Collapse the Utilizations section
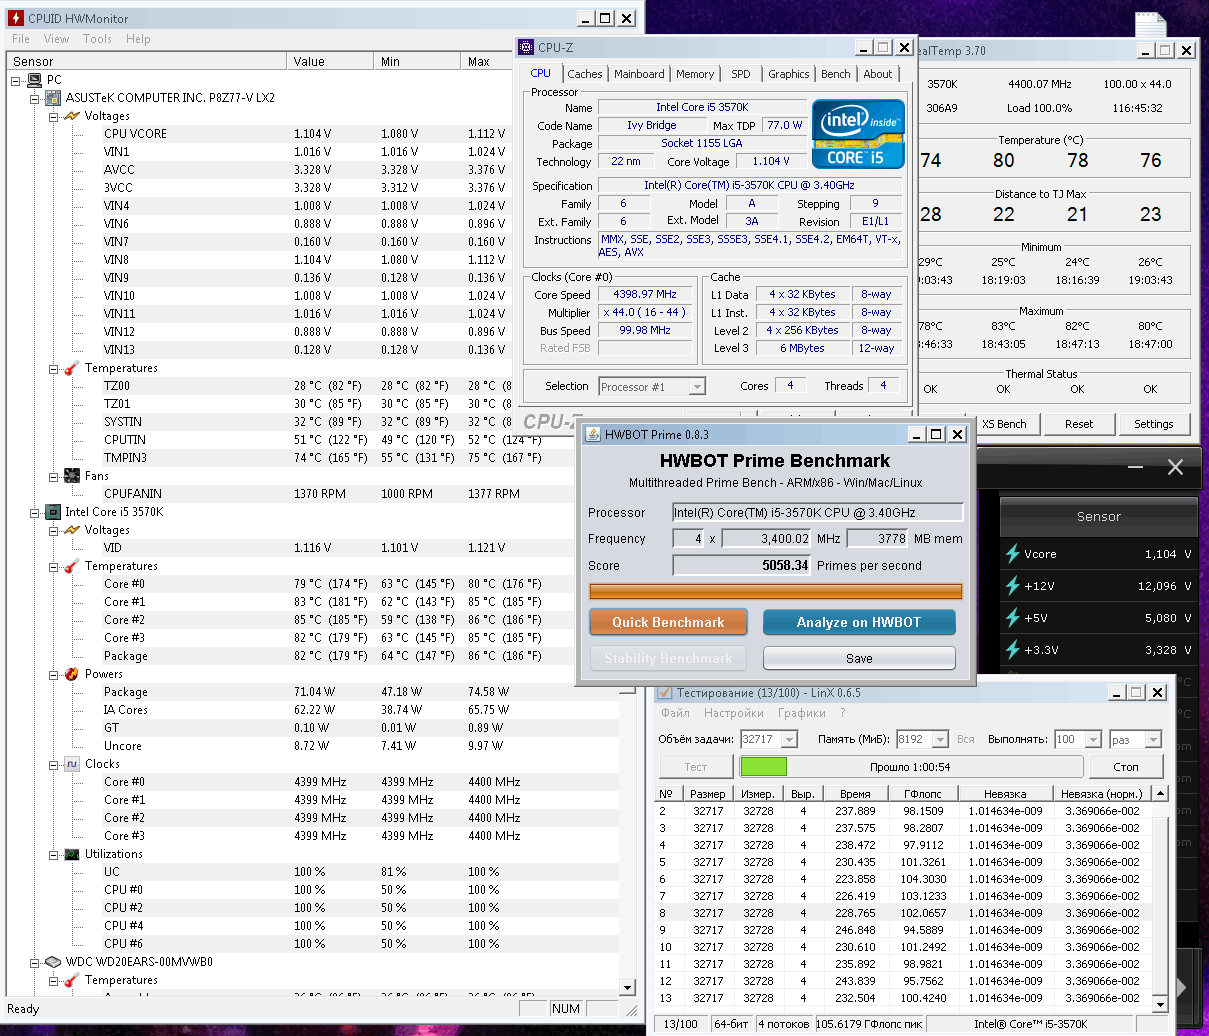Image resolution: width=1209 pixels, height=1036 pixels. pos(54,854)
